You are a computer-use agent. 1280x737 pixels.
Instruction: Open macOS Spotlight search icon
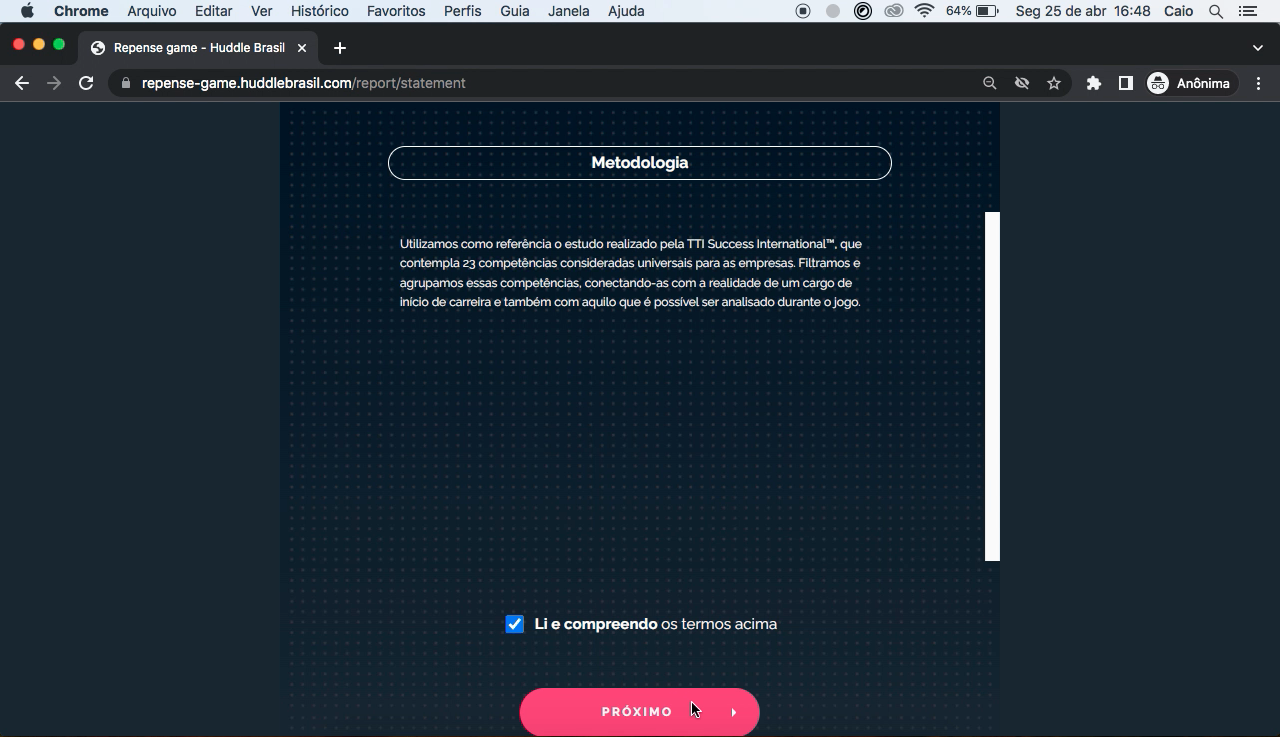1215,11
